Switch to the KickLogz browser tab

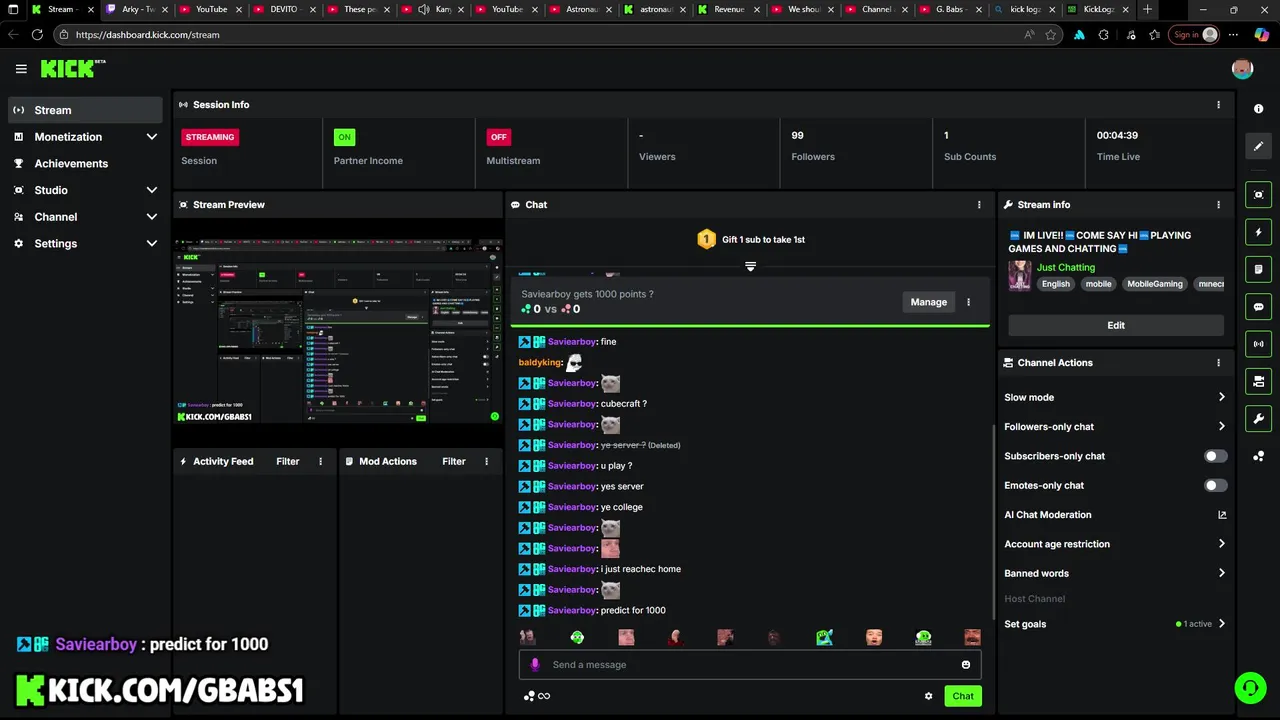pyautogui.click(x=1098, y=10)
